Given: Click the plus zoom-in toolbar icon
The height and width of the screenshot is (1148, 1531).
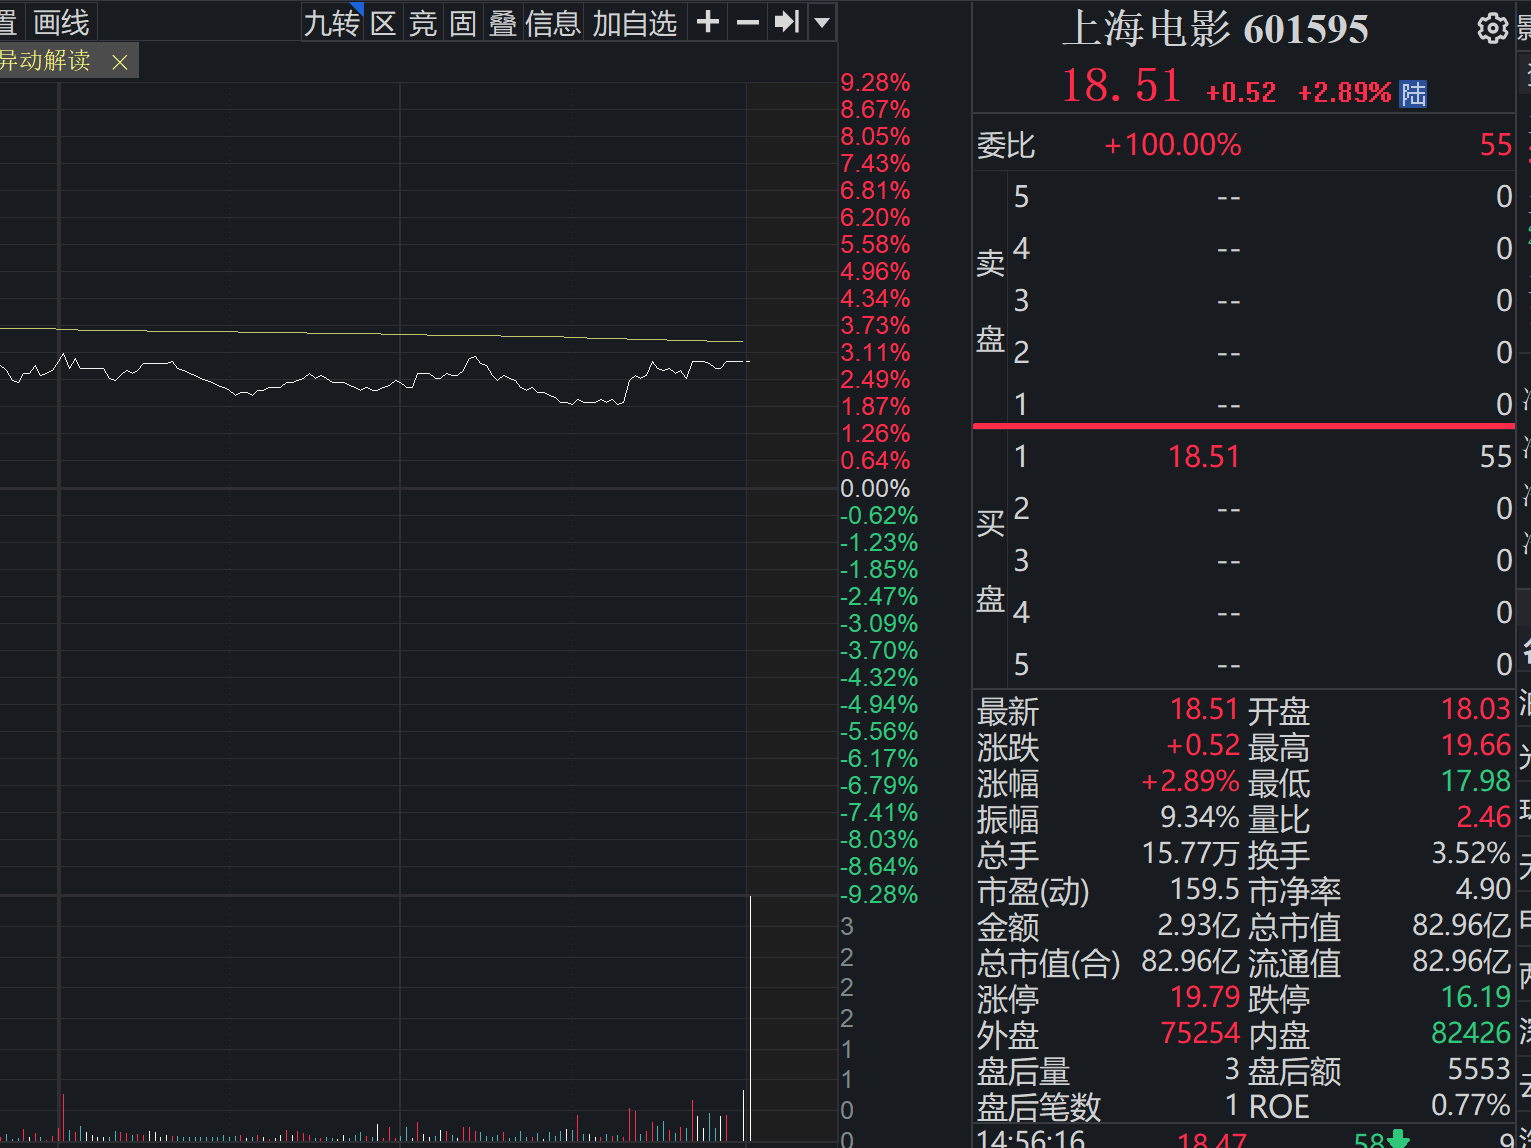Looking at the screenshot, I should (707, 21).
